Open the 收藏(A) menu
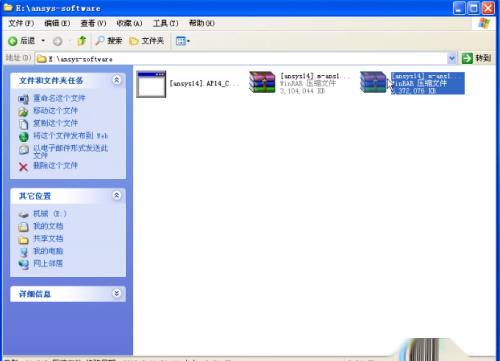This screenshot has height=361, width=500. click(x=129, y=23)
